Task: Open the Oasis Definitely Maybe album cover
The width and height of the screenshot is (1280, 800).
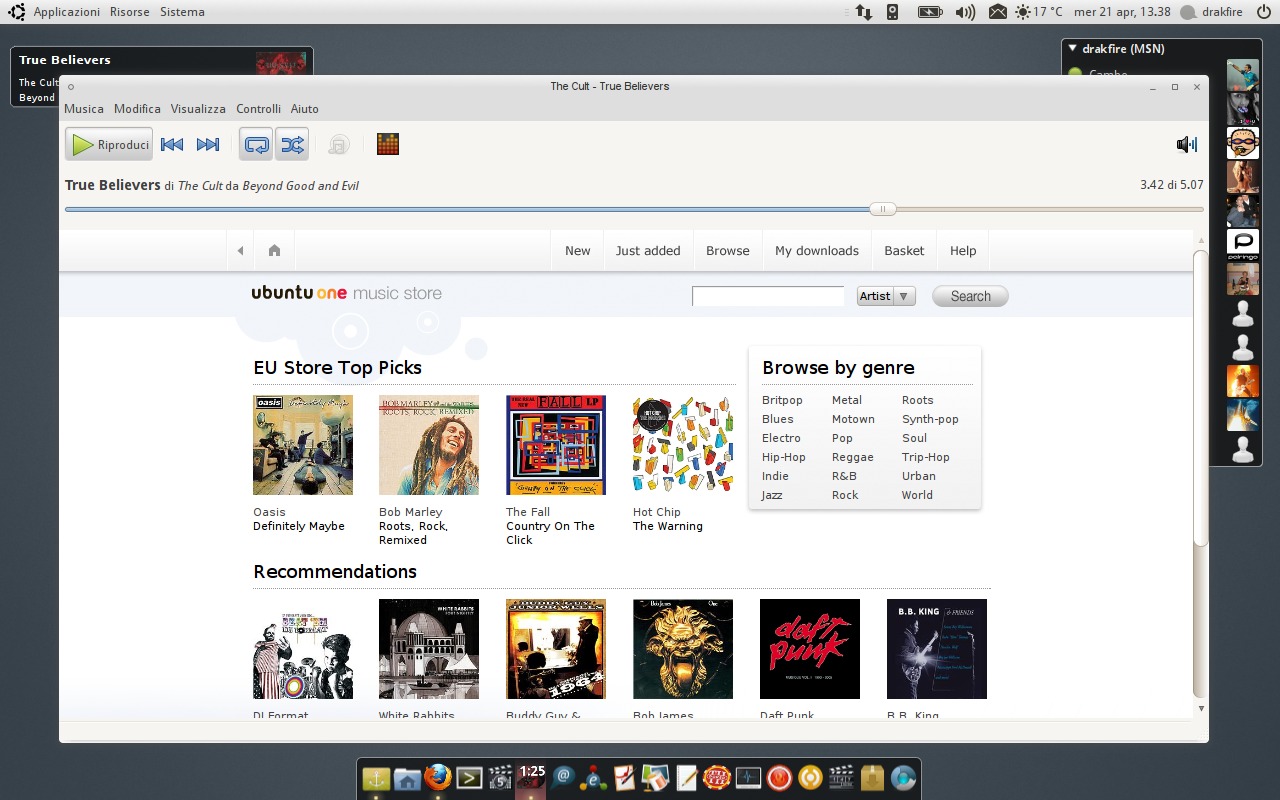Action: point(303,445)
